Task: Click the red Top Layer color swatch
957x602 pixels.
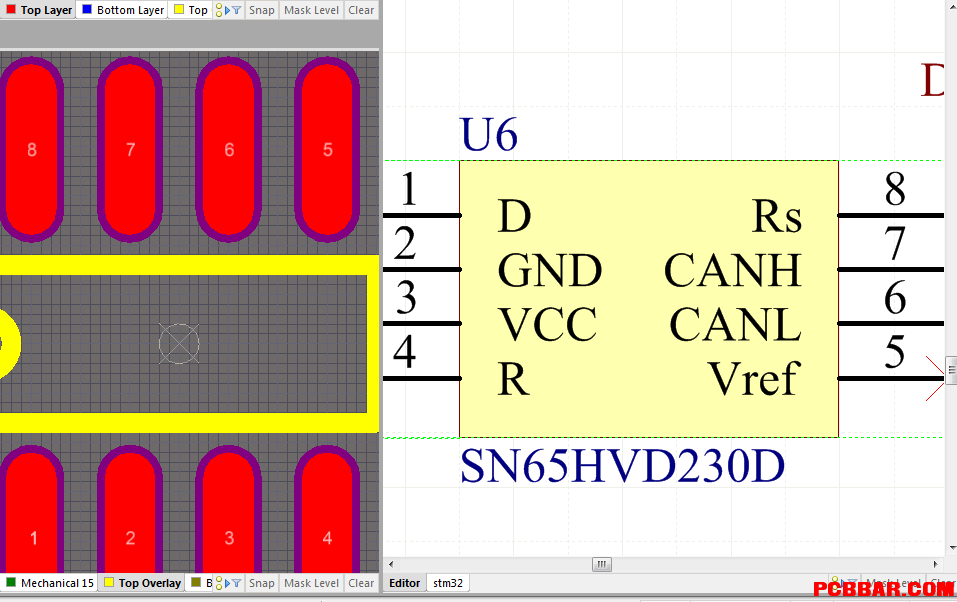Action: click(11, 9)
